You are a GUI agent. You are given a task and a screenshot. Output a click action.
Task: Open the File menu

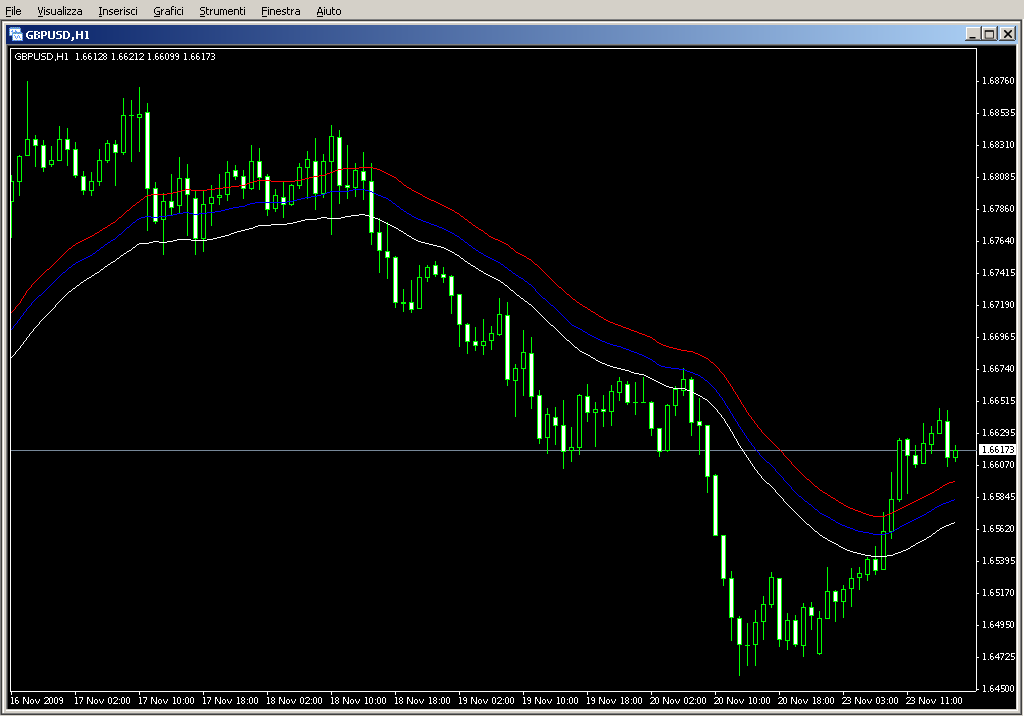pos(13,11)
